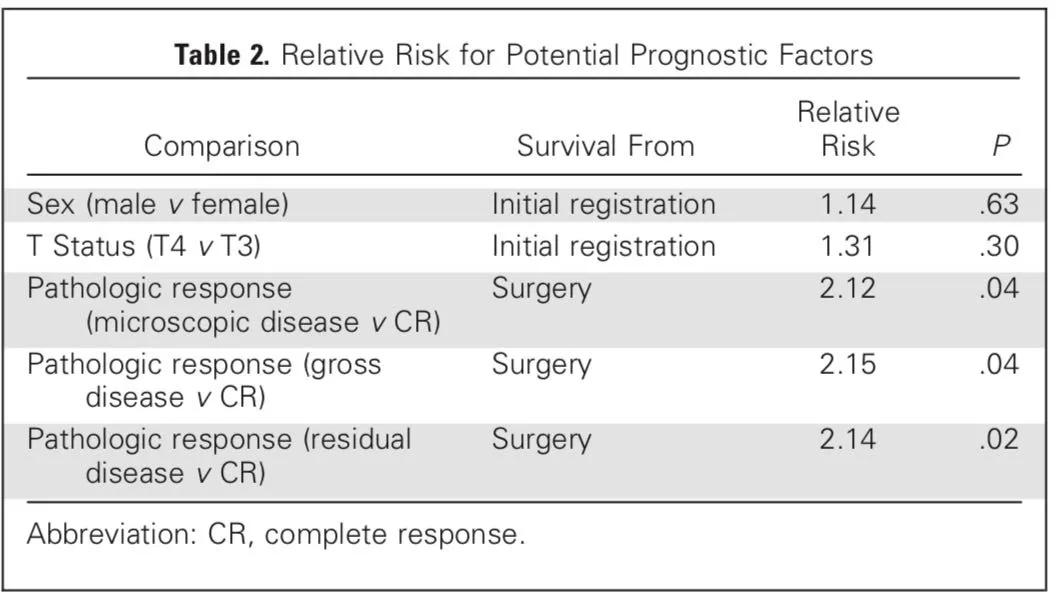Image resolution: width=1058 pixels, height=604 pixels.
Task: Click the .30 P value
Action: [x=999, y=246]
